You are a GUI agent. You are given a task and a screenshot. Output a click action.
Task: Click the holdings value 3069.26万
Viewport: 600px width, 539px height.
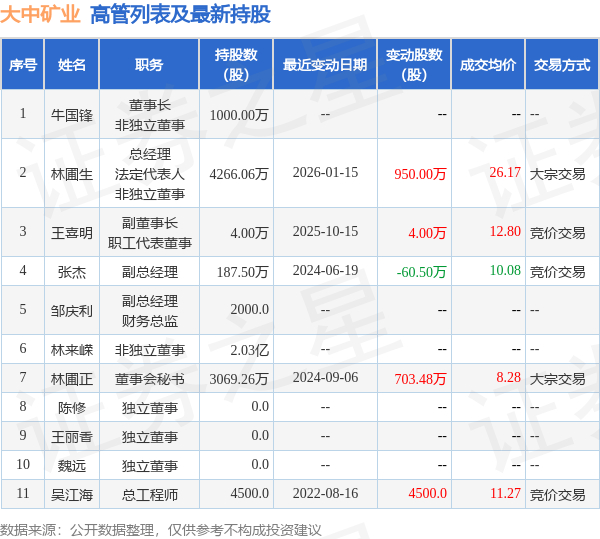pos(239,379)
